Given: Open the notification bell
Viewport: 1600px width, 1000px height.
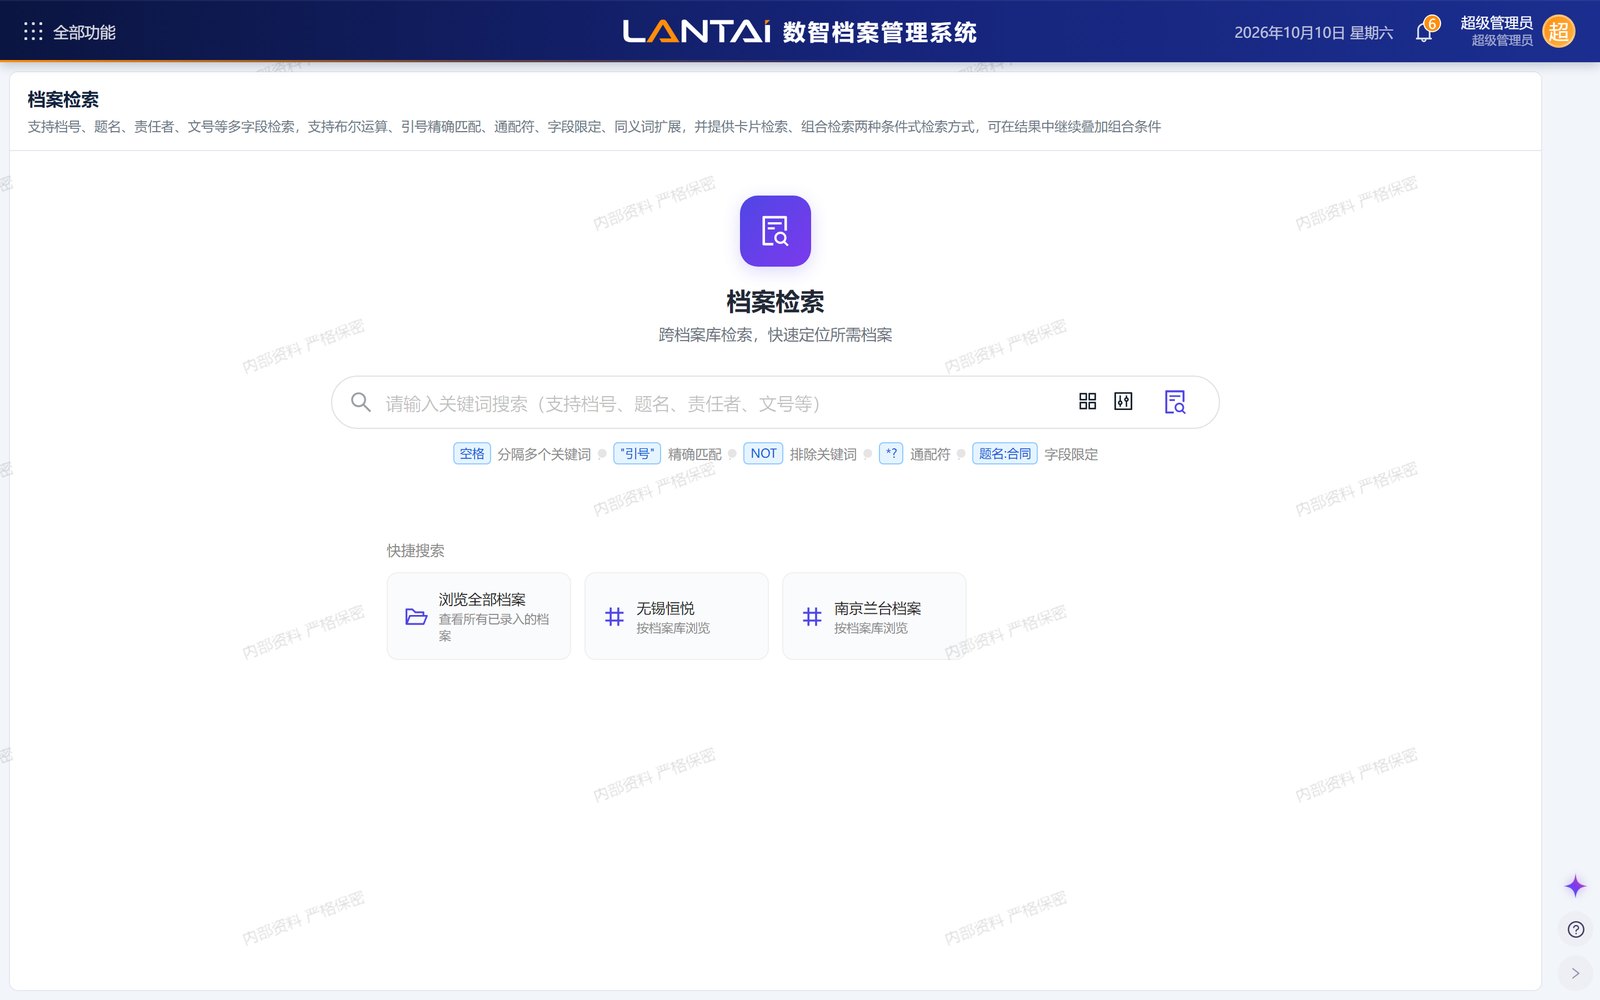Looking at the screenshot, I should [x=1424, y=32].
